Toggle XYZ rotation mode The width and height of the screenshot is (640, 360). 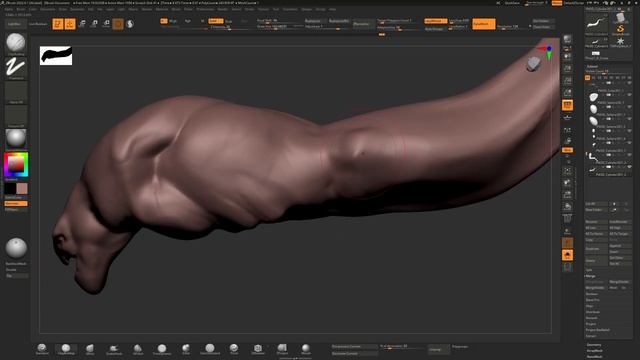(x=567, y=150)
